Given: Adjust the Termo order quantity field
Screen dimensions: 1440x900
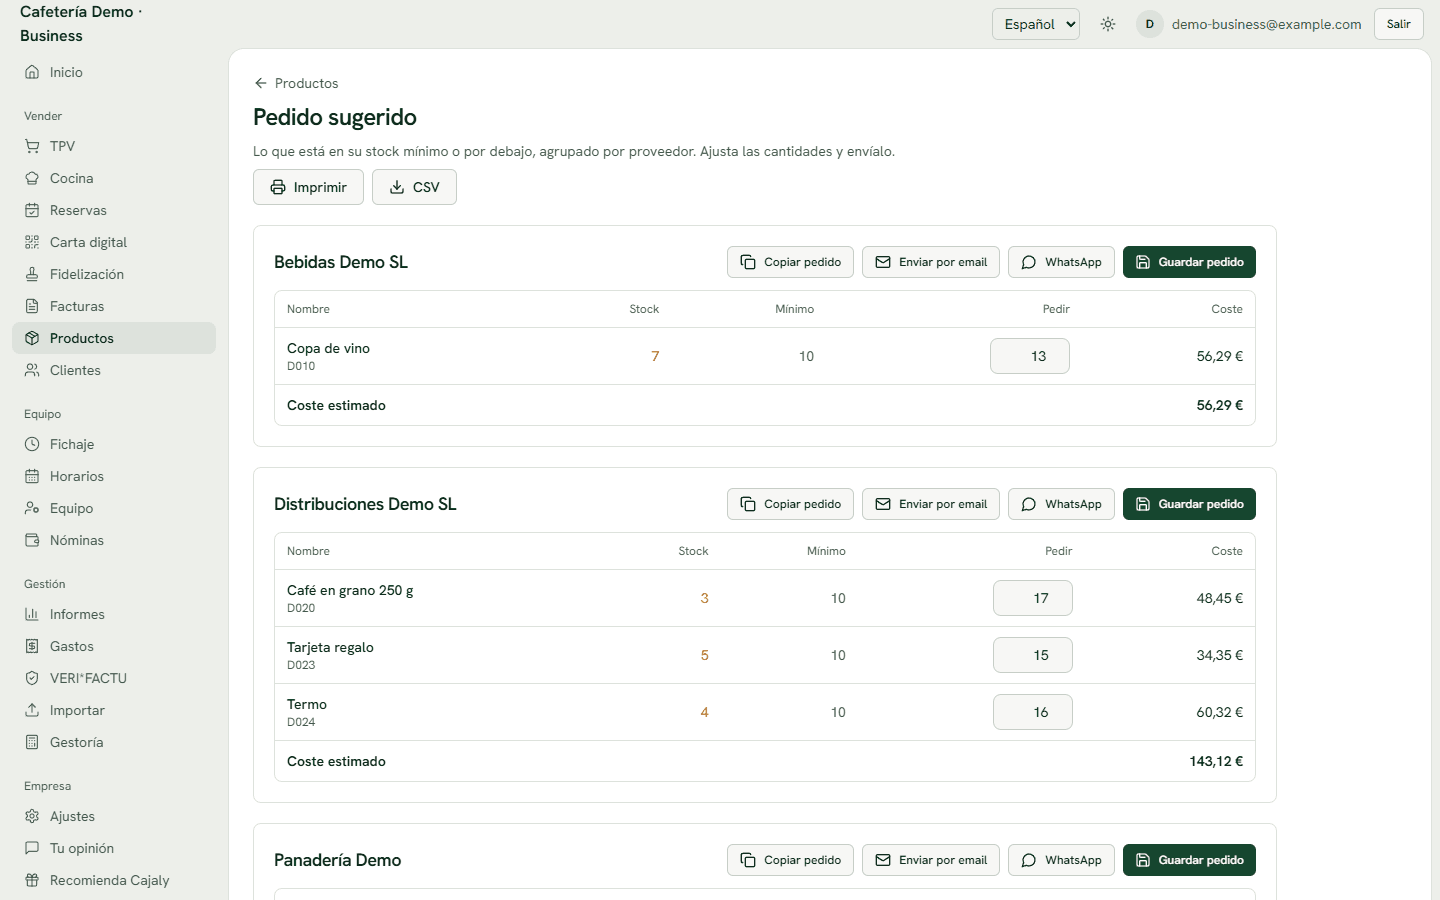Looking at the screenshot, I should point(1033,712).
